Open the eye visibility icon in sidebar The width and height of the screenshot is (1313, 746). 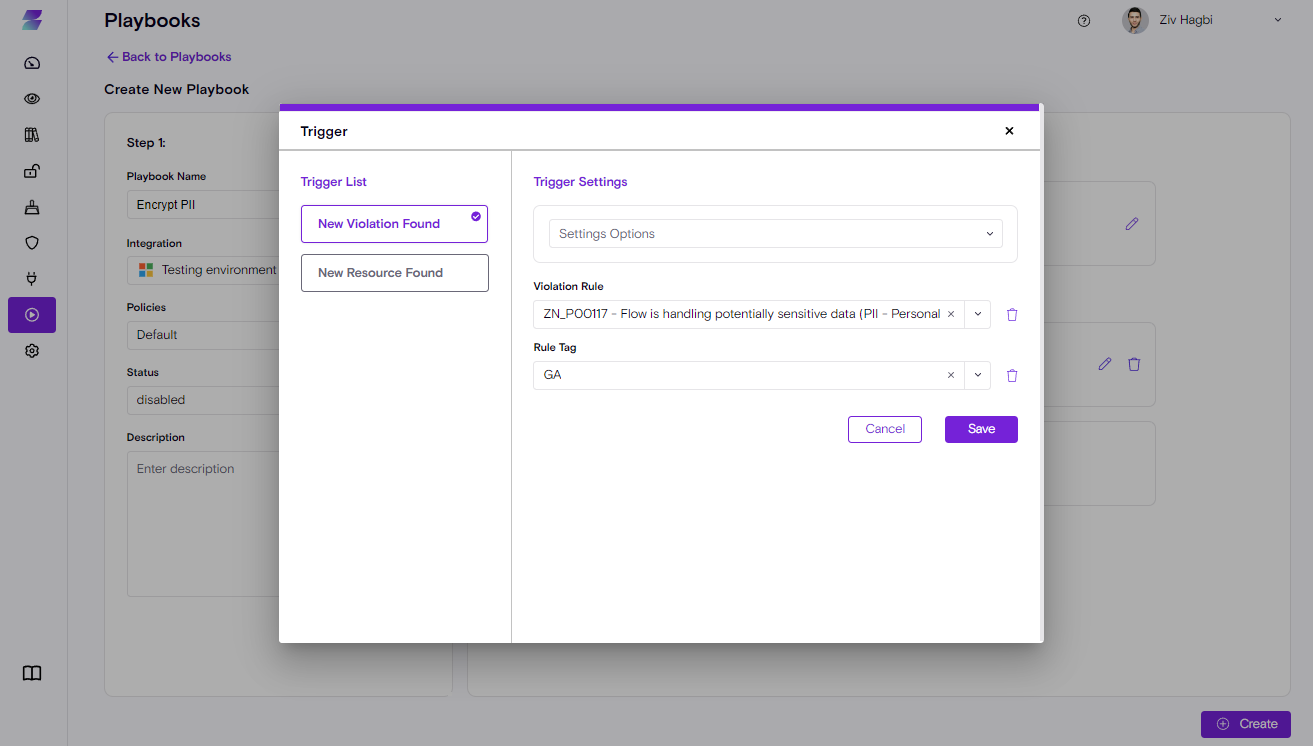click(32, 99)
